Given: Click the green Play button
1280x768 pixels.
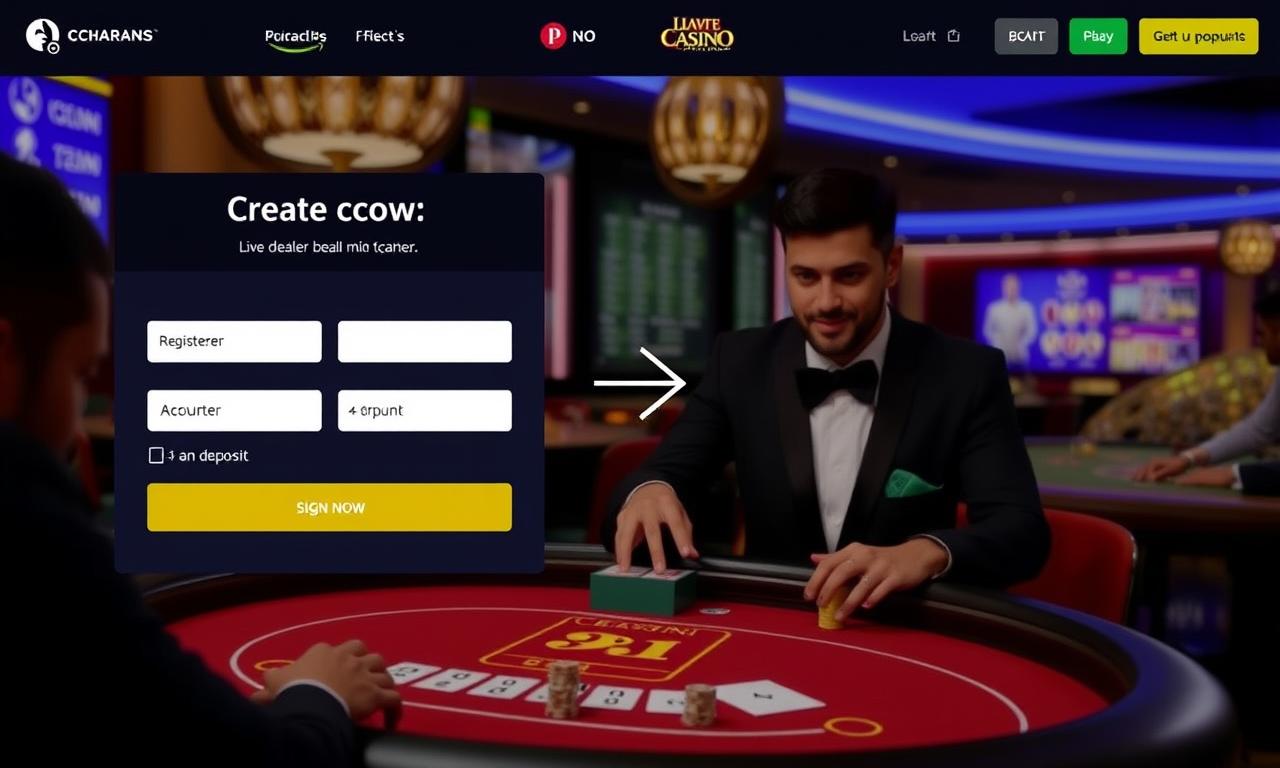Looking at the screenshot, I should [1098, 36].
